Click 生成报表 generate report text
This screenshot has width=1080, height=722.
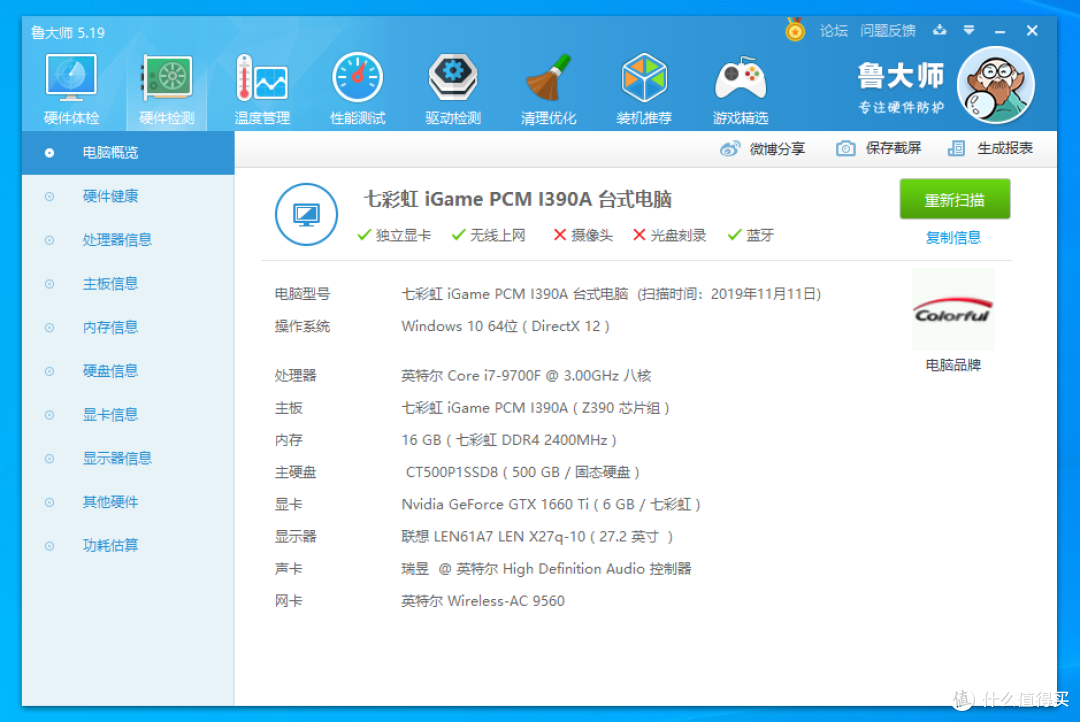click(1005, 148)
